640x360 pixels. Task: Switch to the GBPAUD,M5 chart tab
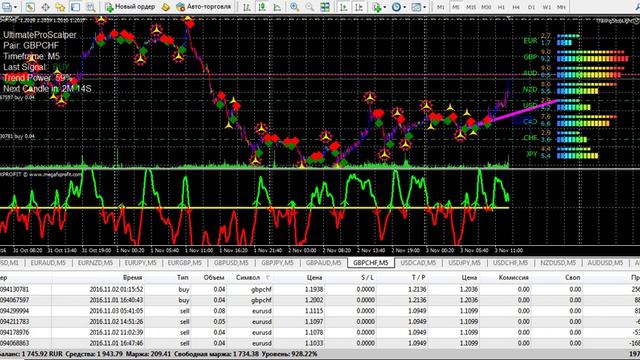[323, 263]
